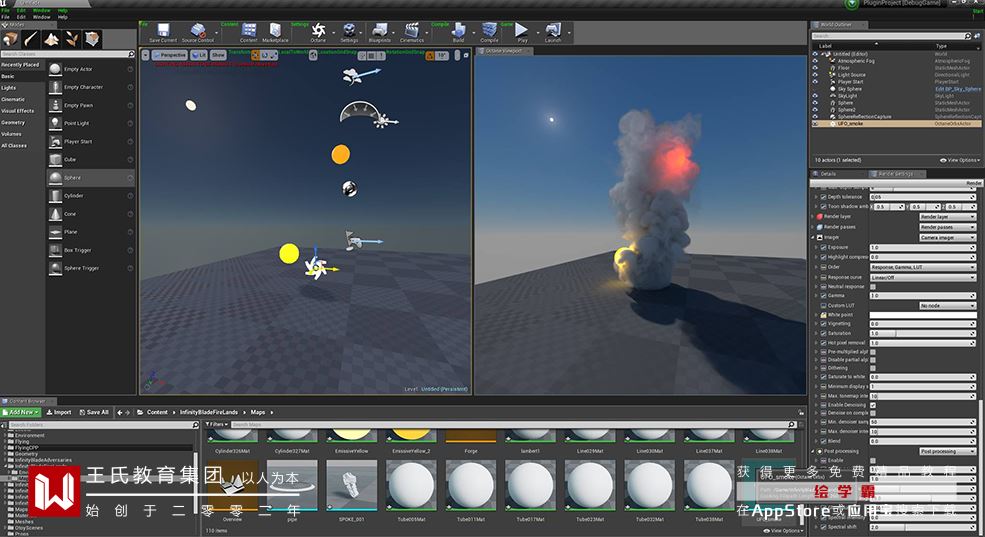Viewport: 985px width, 537px height.
Task: Open the Cinematics toolbar icon
Action: coord(411,32)
